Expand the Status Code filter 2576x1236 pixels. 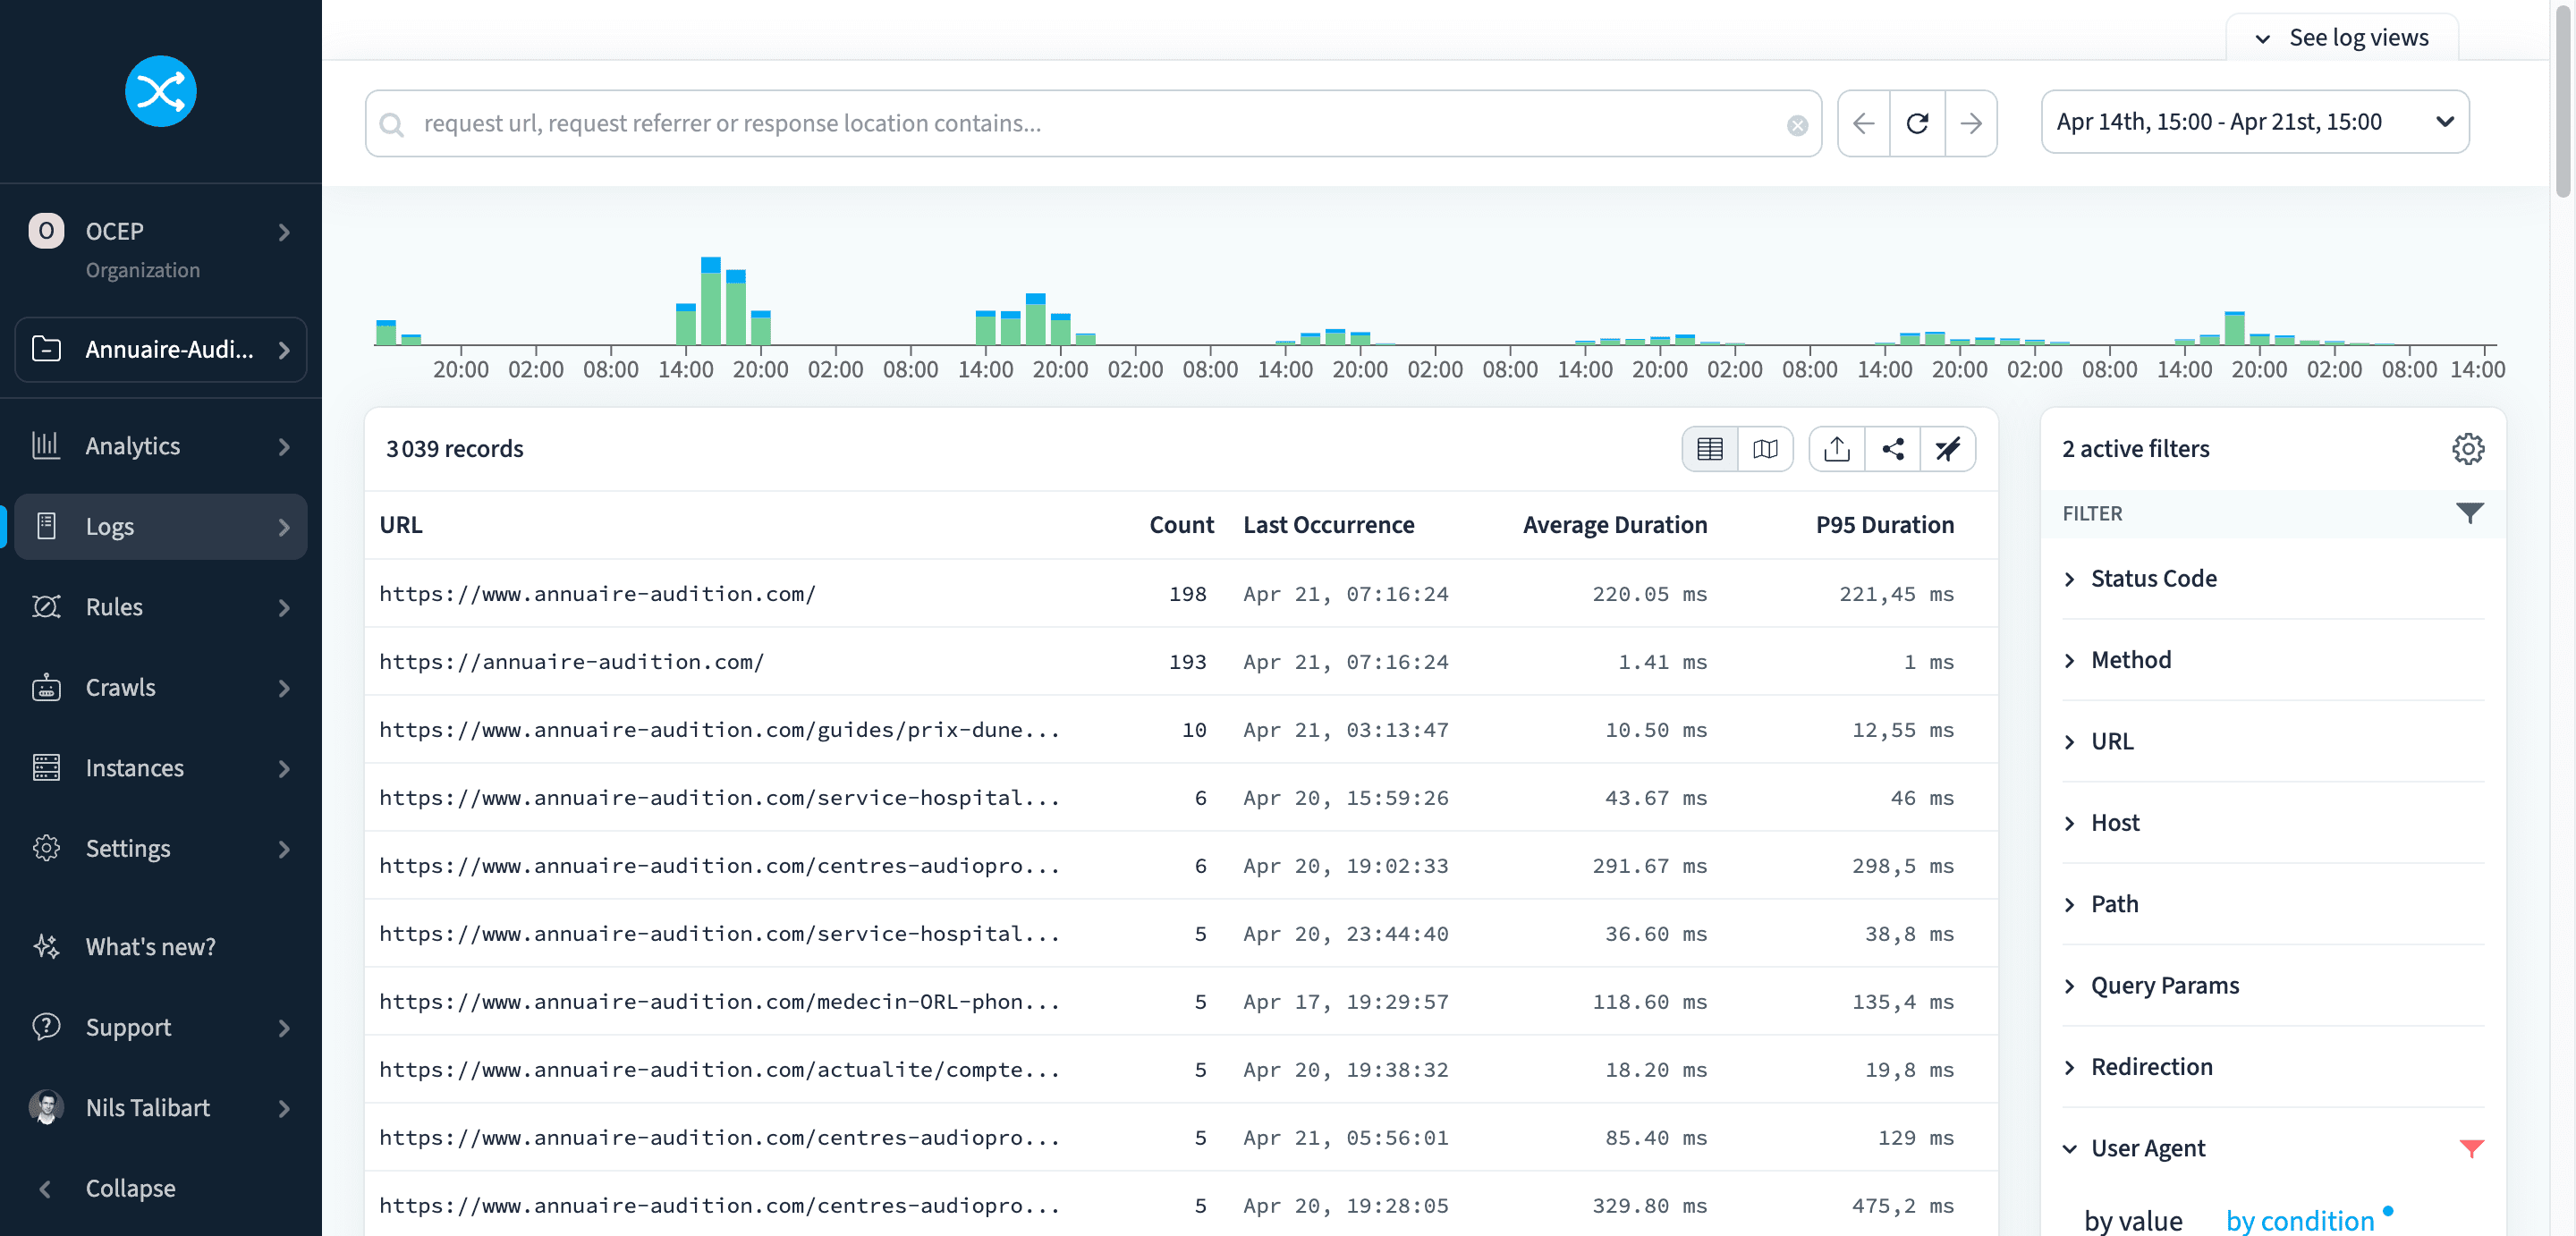click(2273, 578)
